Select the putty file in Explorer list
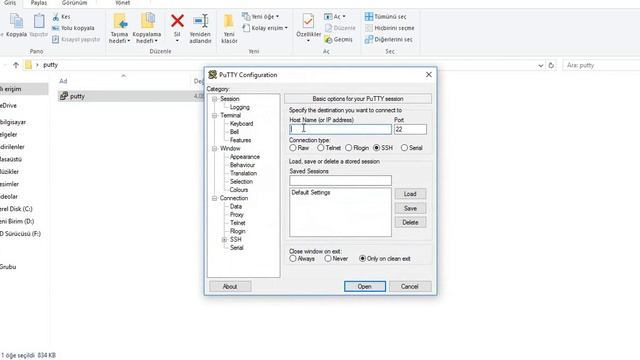The width and height of the screenshot is (640, 360). [77, 96]
